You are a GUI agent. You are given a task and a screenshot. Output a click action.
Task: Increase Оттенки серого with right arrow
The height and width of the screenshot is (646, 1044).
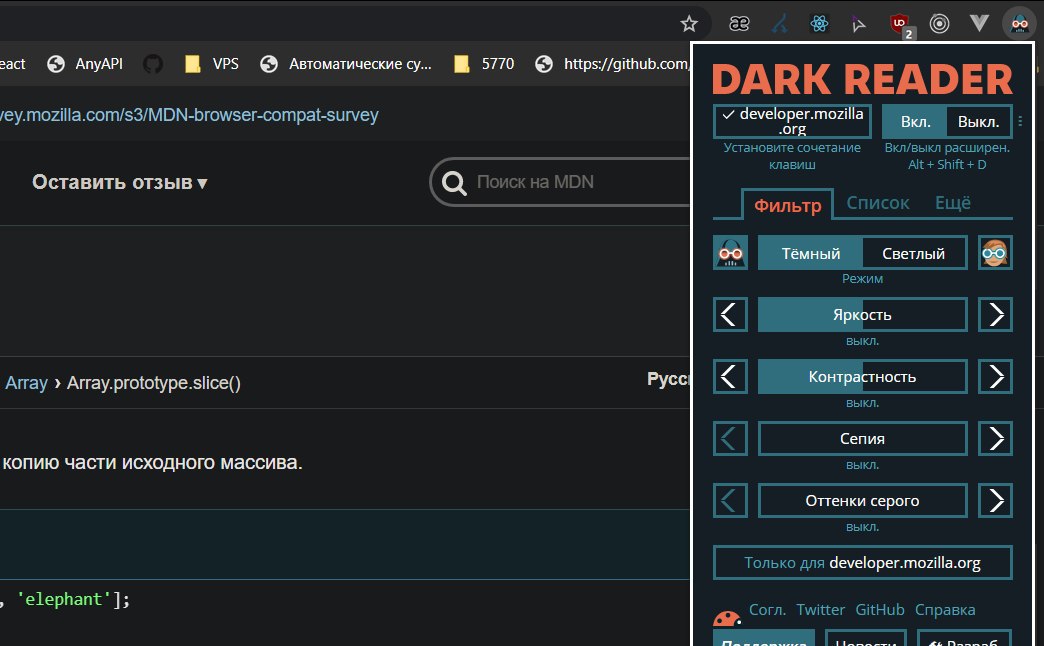pyautogui.click(x=995, y=500)
